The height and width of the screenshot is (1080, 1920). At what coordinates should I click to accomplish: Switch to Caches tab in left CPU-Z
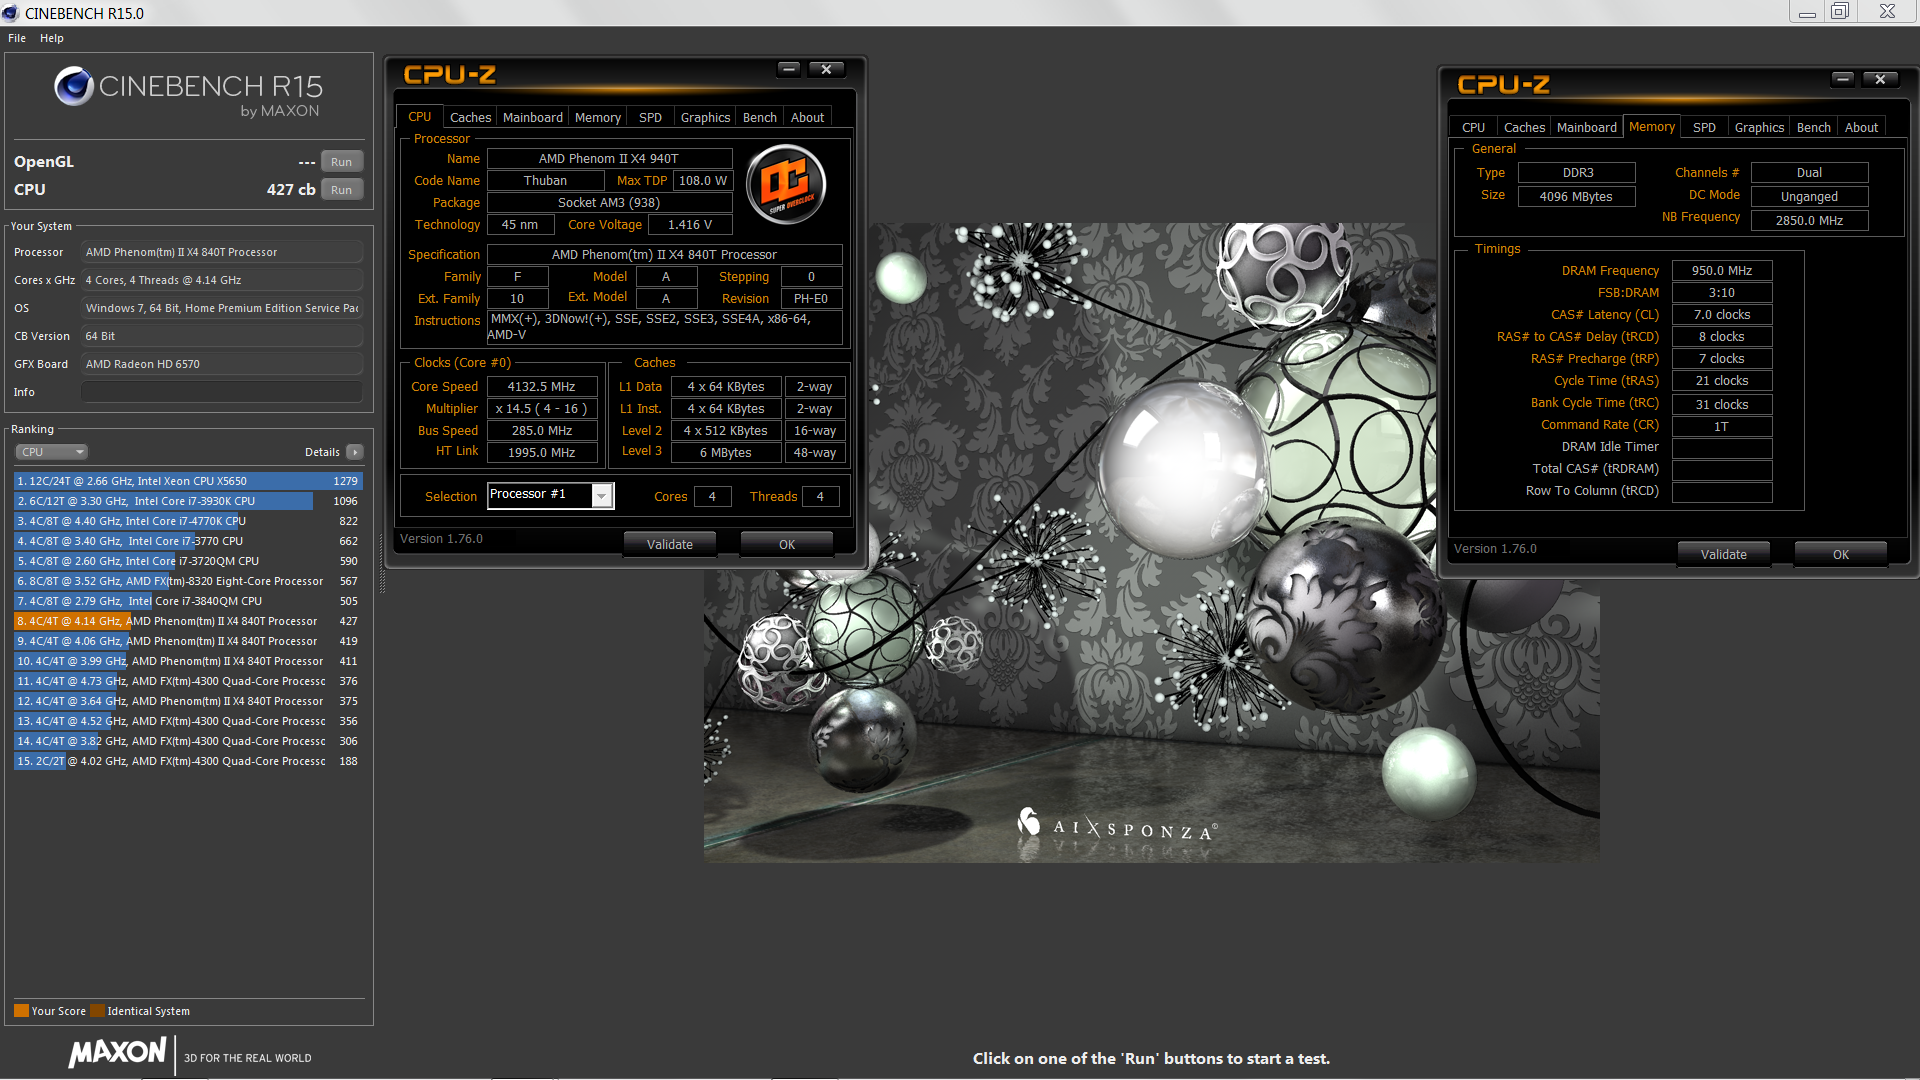pyautogui.click(x=470, y=117)
